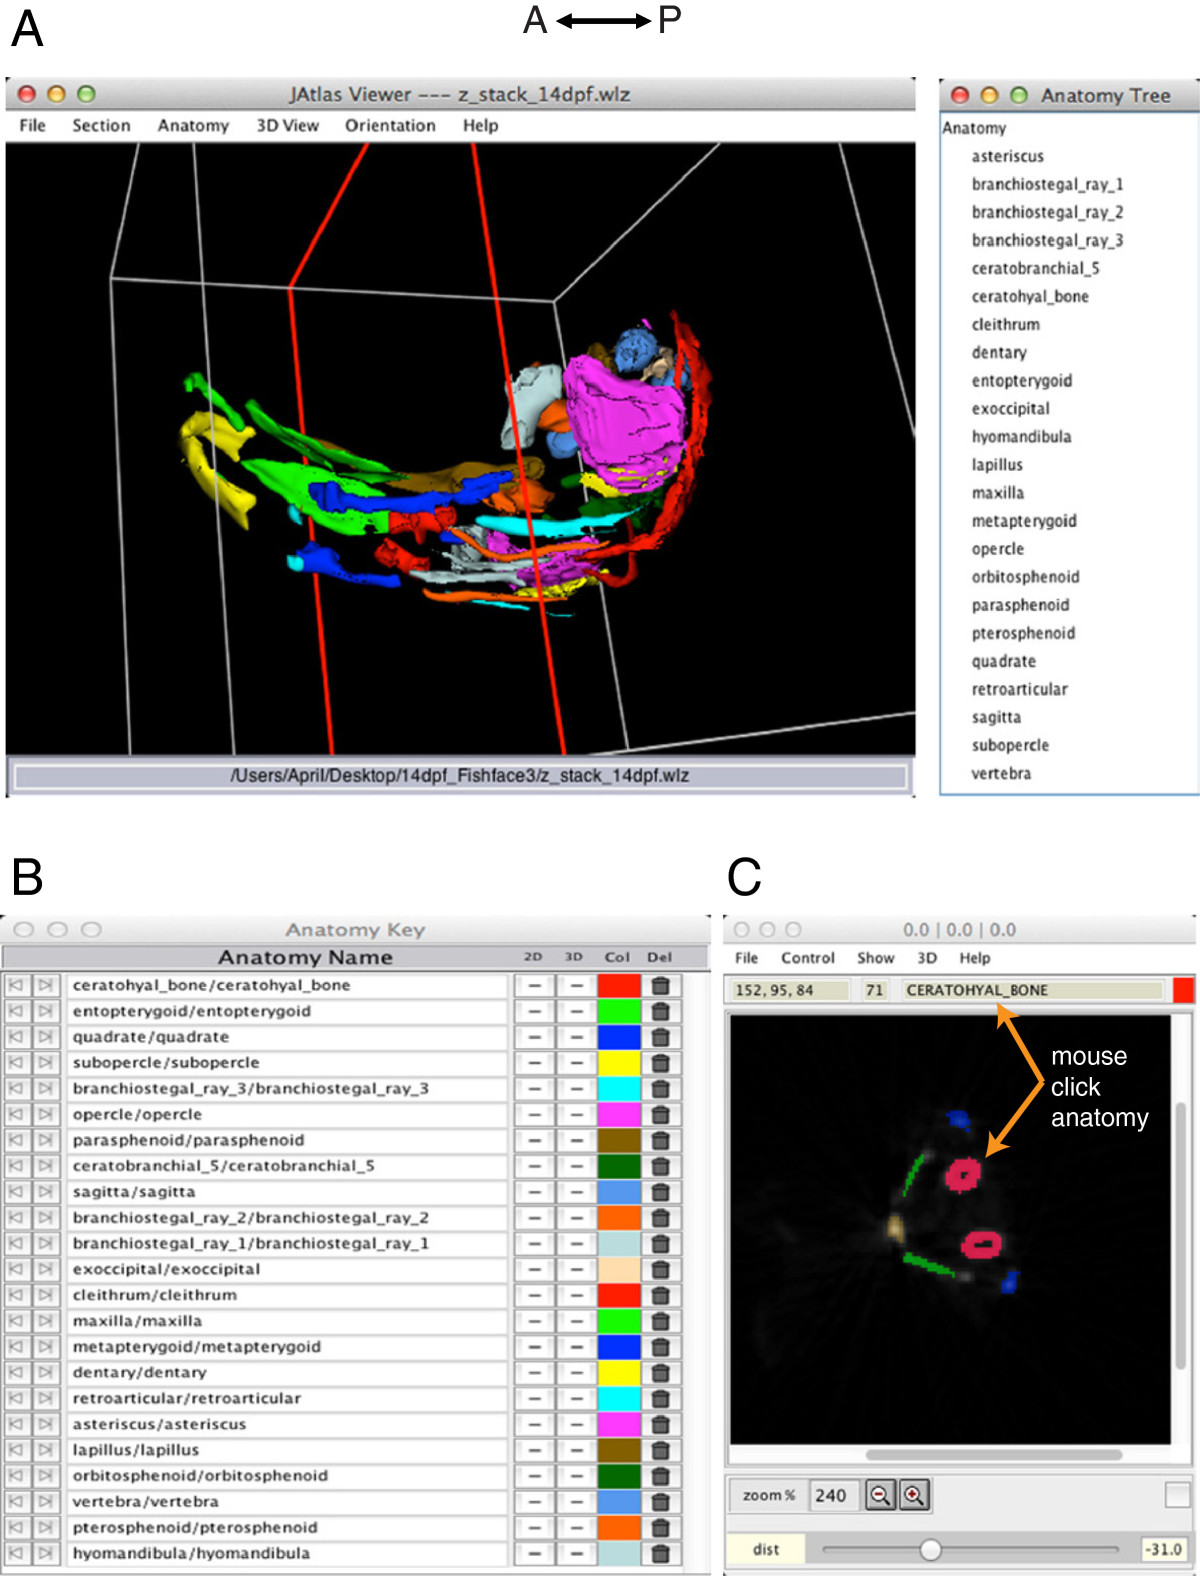Toggle 2D visibility for subopercle
The height and width of the screenshot is (1576, 1200).
tap(535, 1063)
